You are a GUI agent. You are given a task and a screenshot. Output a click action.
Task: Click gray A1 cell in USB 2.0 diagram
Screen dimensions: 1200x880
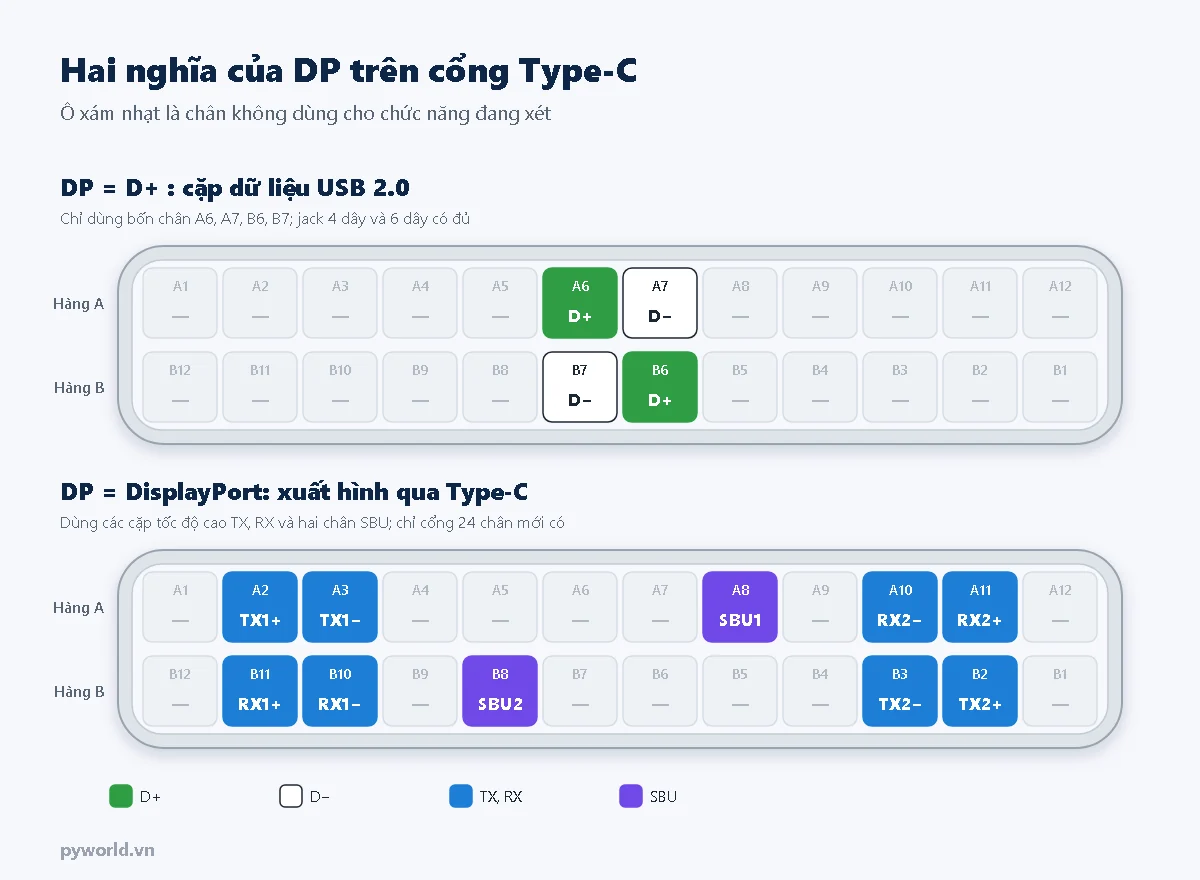pyautogui.click(x=180, y=303)
